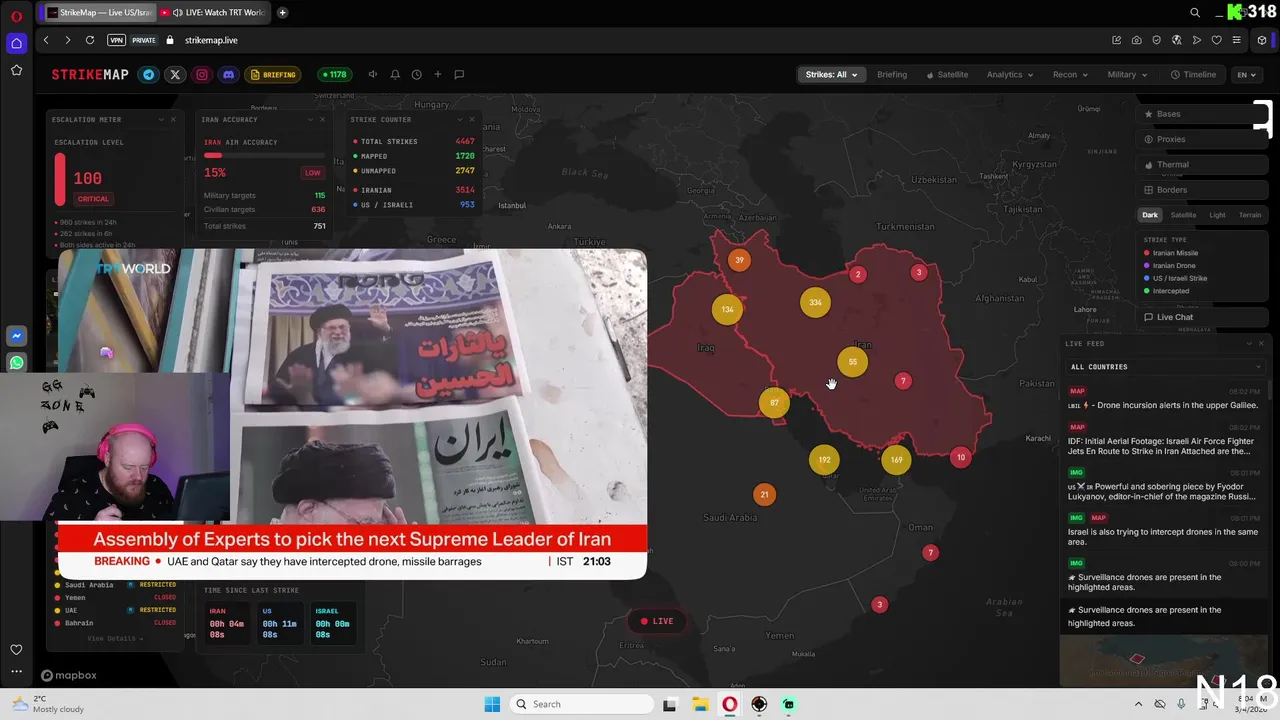The height and width of the screenshot is (720, 1280).
Task: Collapse the Live Feed panel
Action: point(1248,343)
